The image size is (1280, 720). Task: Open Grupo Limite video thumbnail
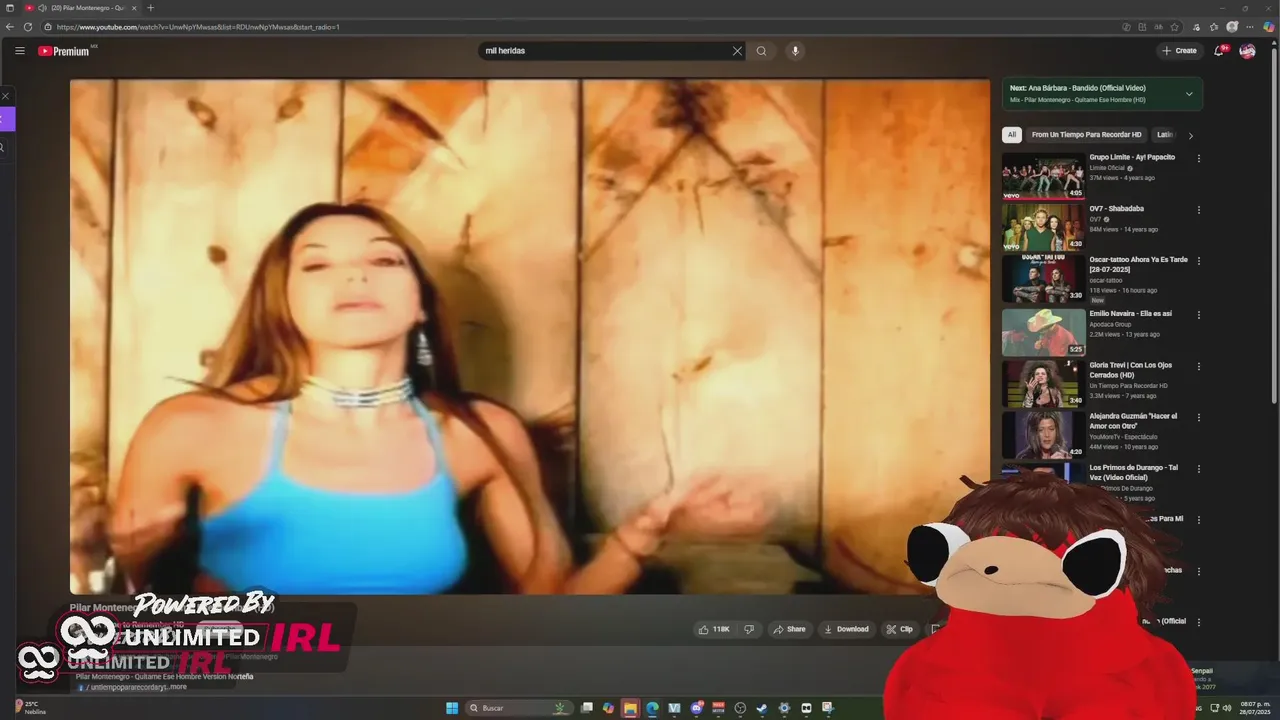[x=1043, y=176]
